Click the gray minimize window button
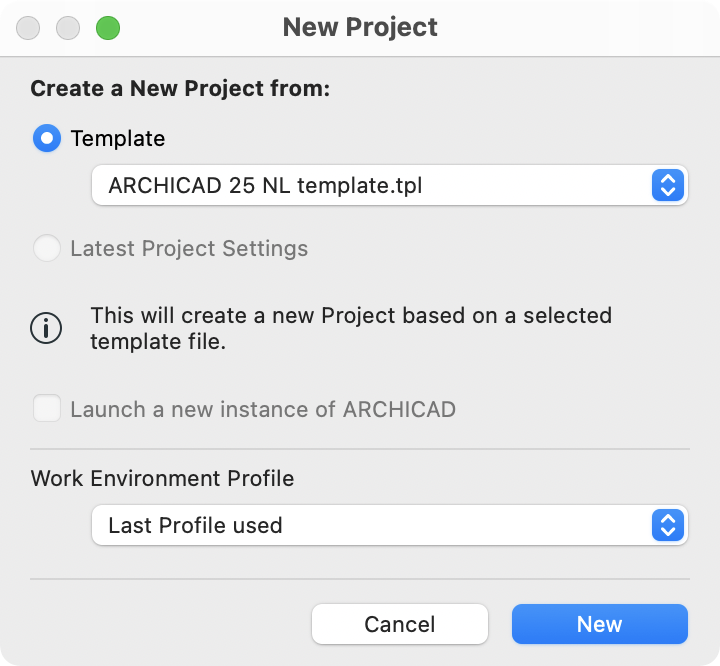Image resolution: width=720 pixels, height=666 pixels. click(x=68, y=28)
